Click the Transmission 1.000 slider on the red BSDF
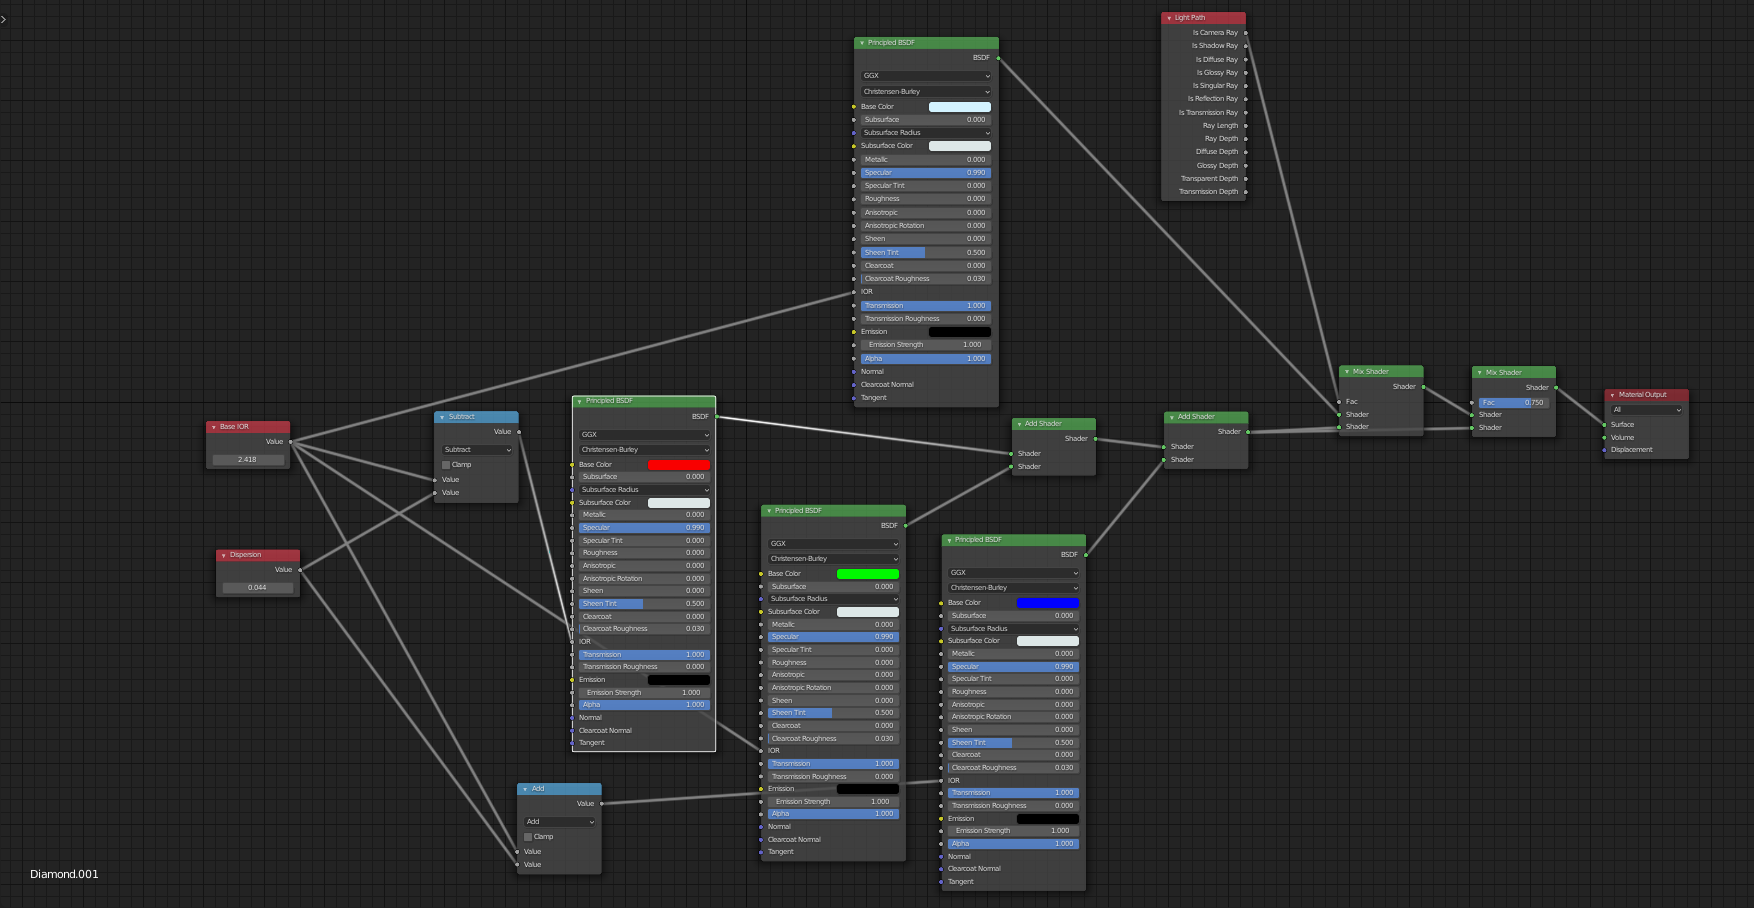The image size is (1754, 908). pyautogui.click(x=644, y=655)
